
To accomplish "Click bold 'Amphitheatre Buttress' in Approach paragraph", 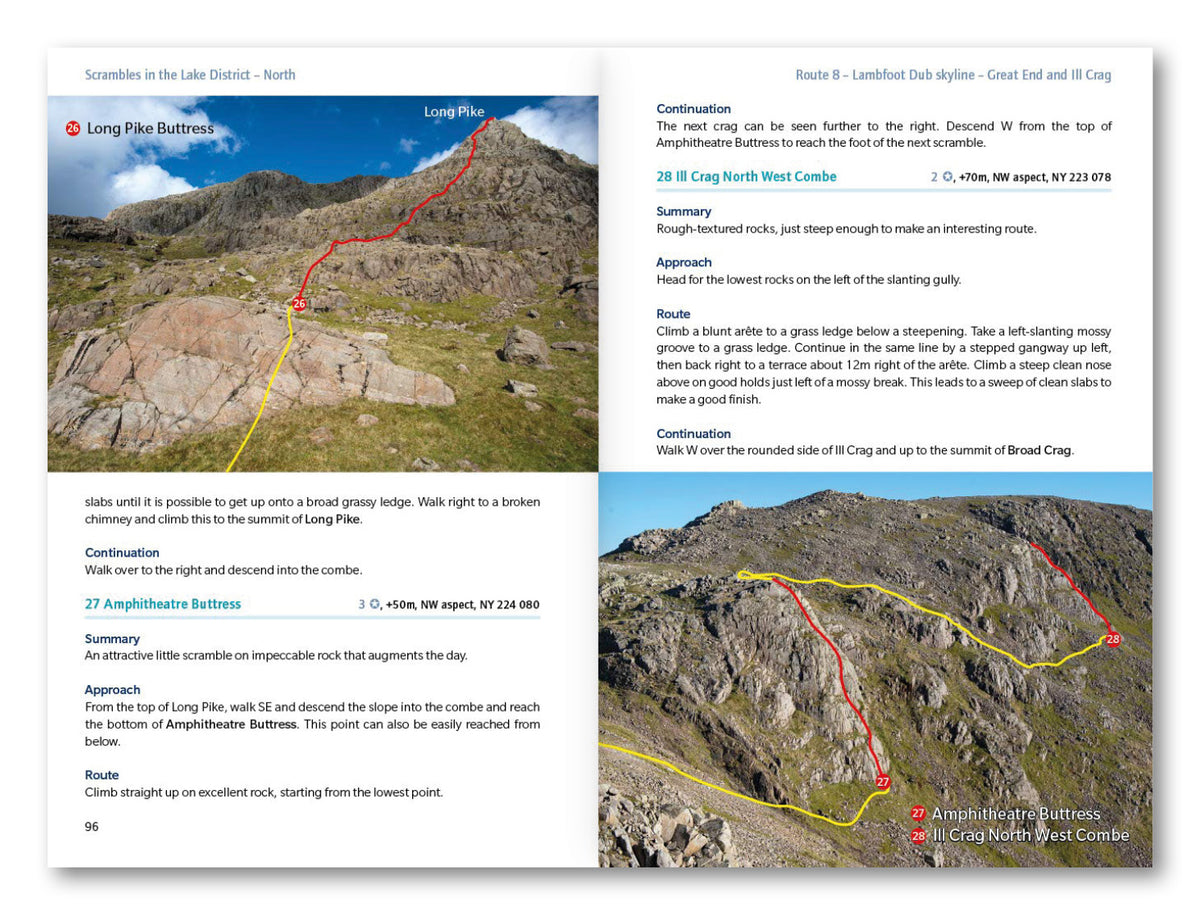I will point(231,724).
